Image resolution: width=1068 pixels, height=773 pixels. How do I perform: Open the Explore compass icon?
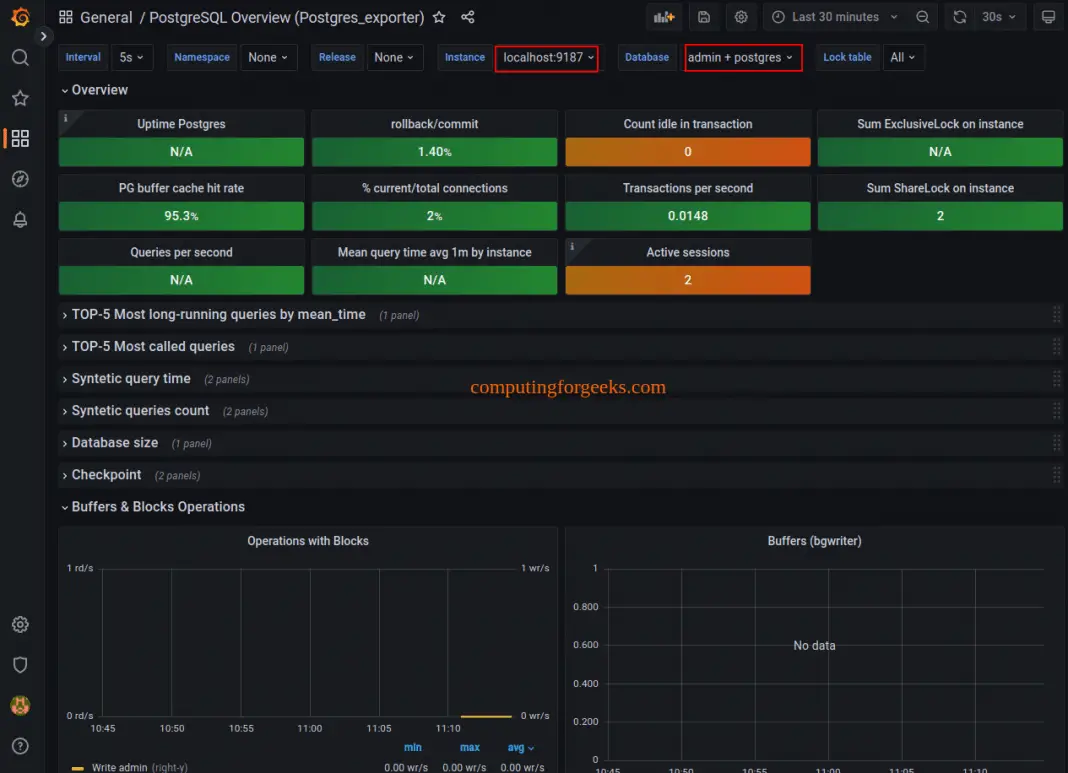coord(20,179)
